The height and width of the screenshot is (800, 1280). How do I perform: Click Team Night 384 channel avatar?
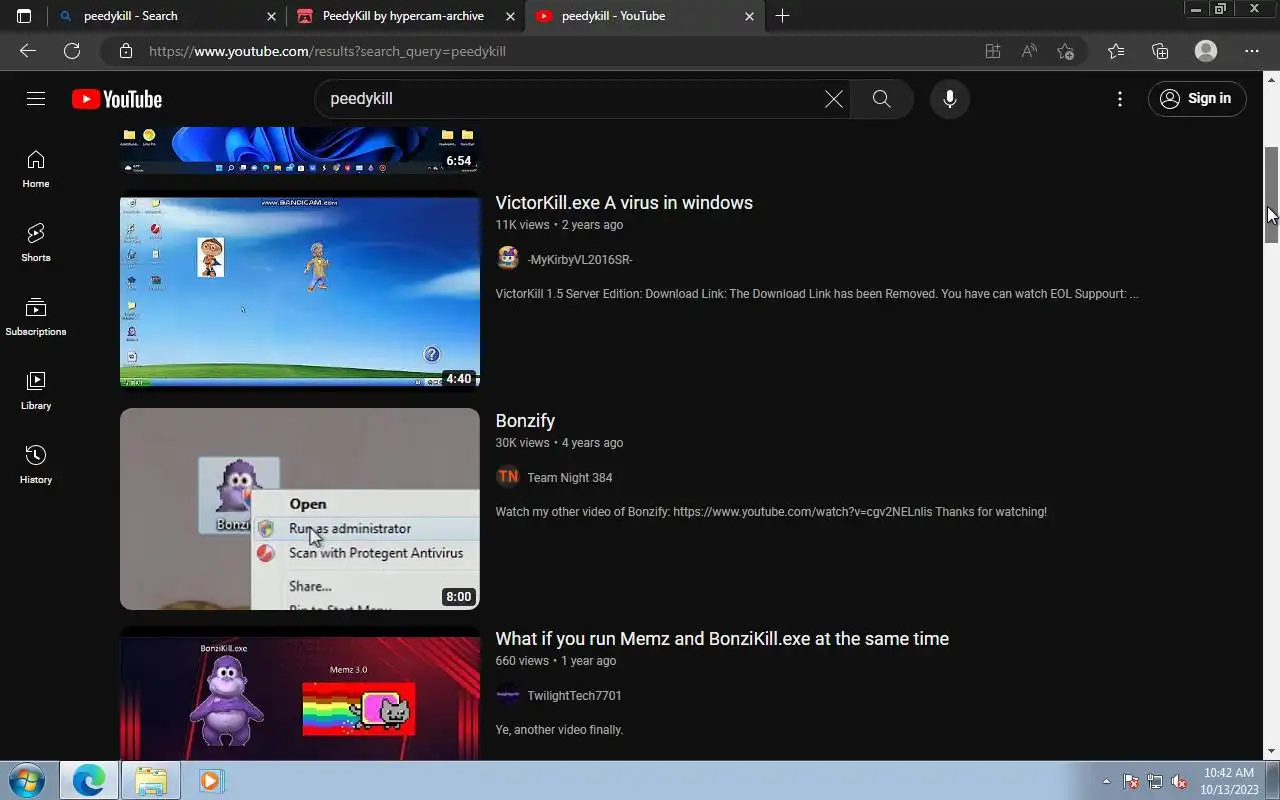[x=508, y=477]
